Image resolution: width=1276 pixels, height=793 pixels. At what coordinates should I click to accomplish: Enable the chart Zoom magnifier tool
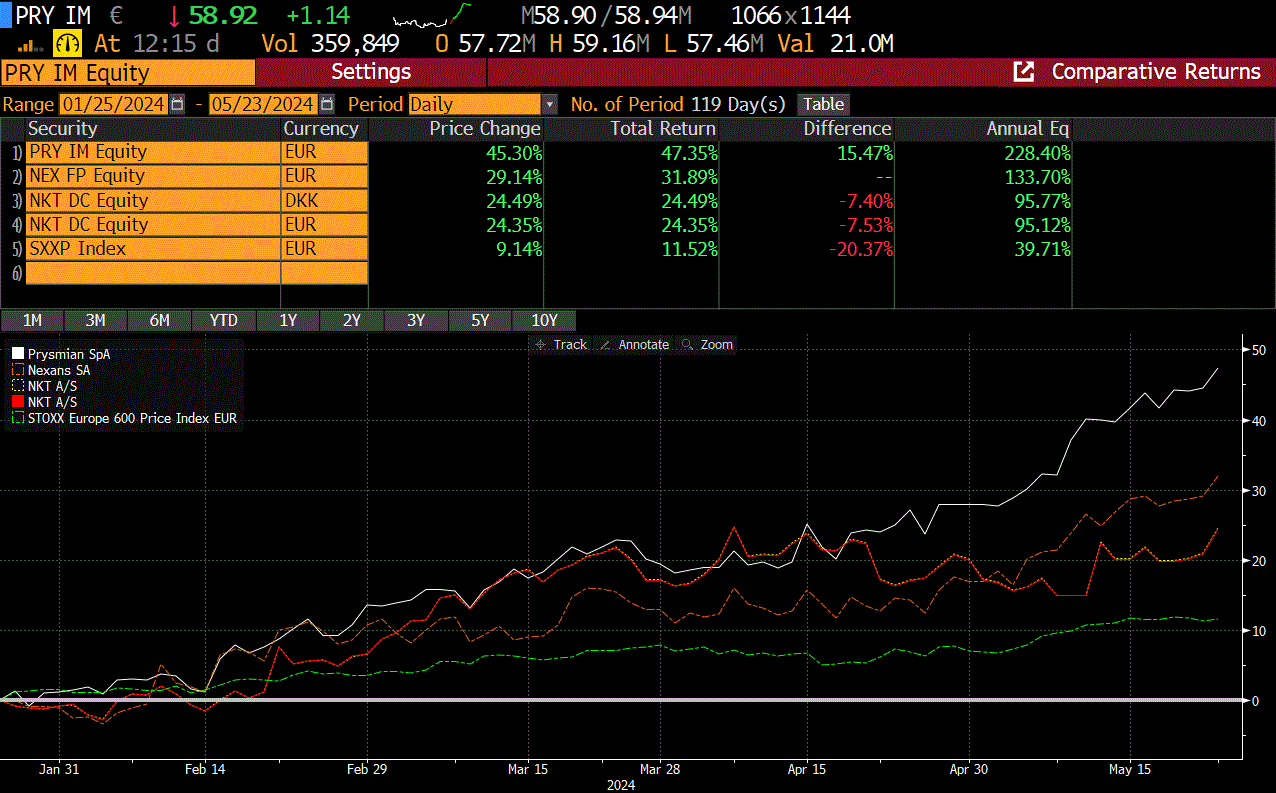point(707,344)
